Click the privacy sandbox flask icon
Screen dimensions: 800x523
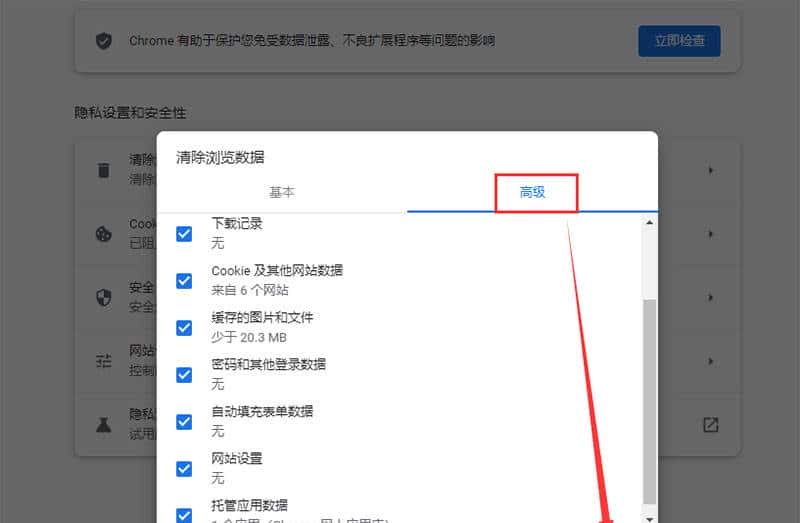pos(104,425)
